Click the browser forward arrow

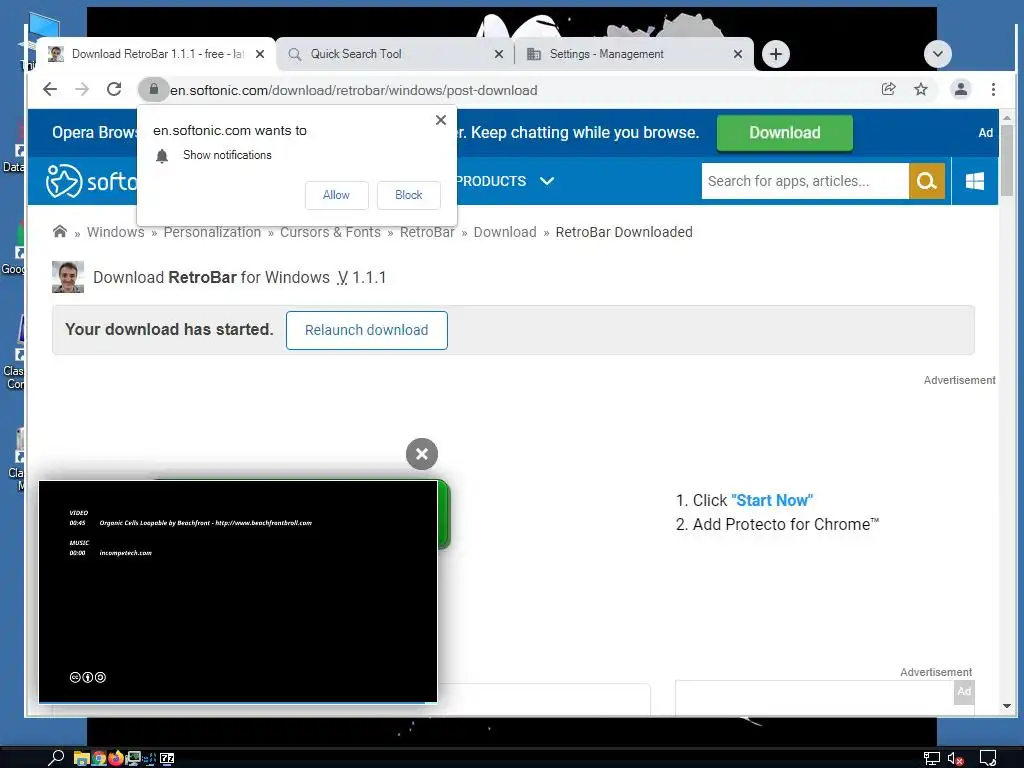(82, 89)
